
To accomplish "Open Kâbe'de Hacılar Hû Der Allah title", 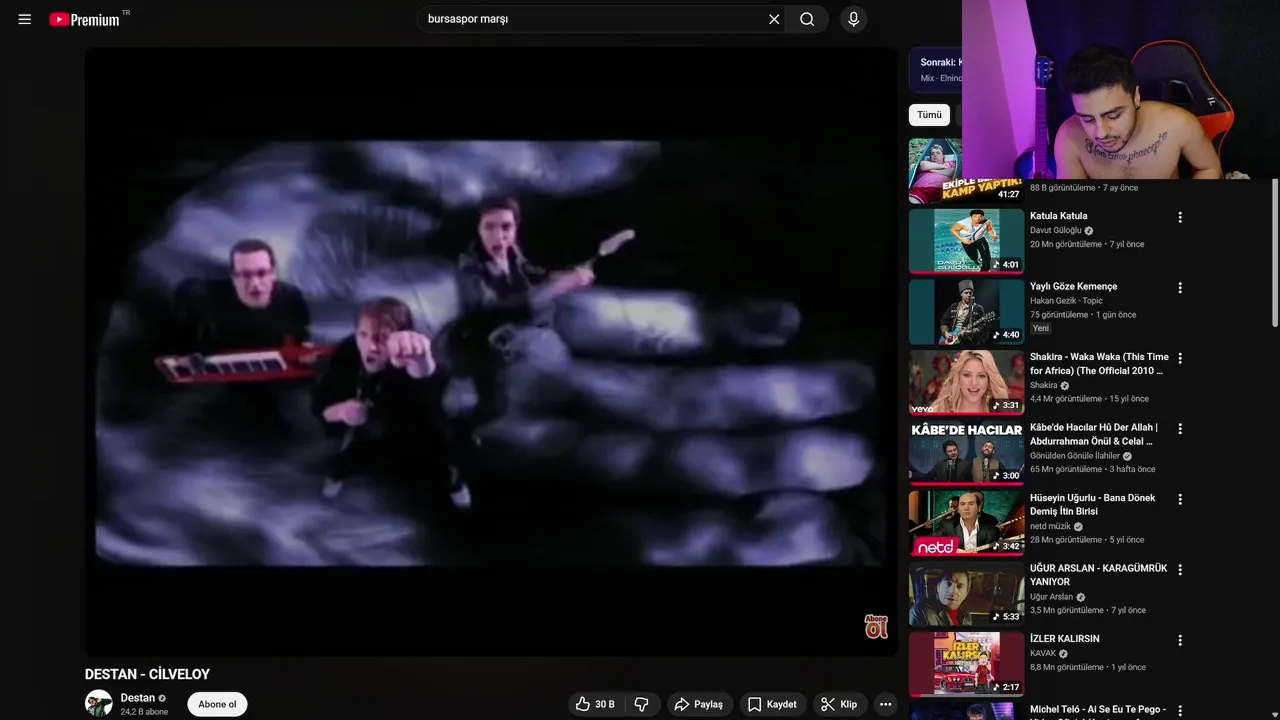I will [1094, 434].
